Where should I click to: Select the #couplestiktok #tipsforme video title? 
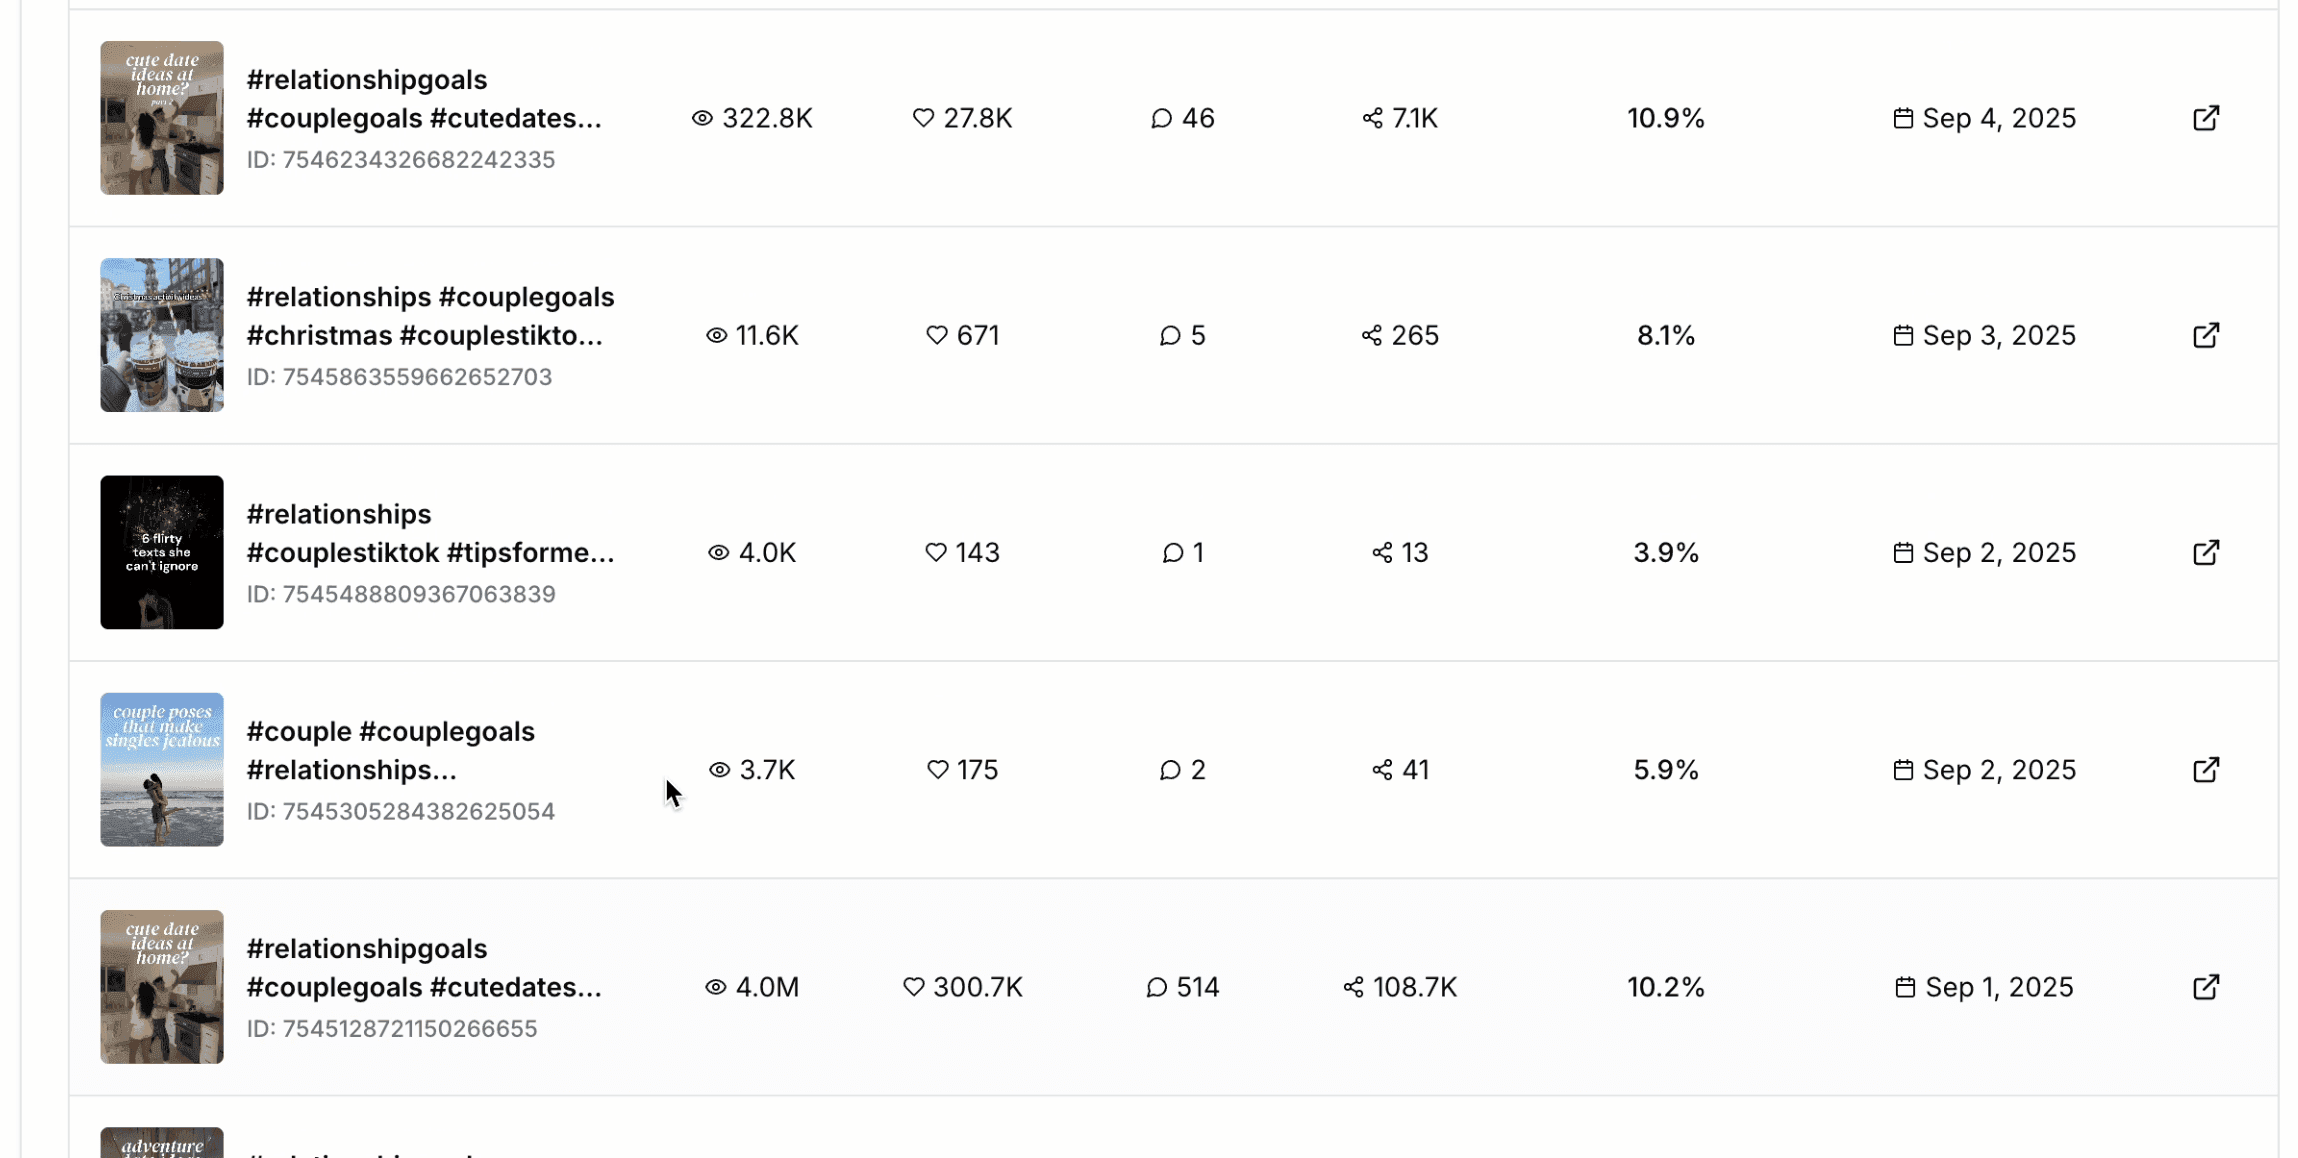click(431, 533)
